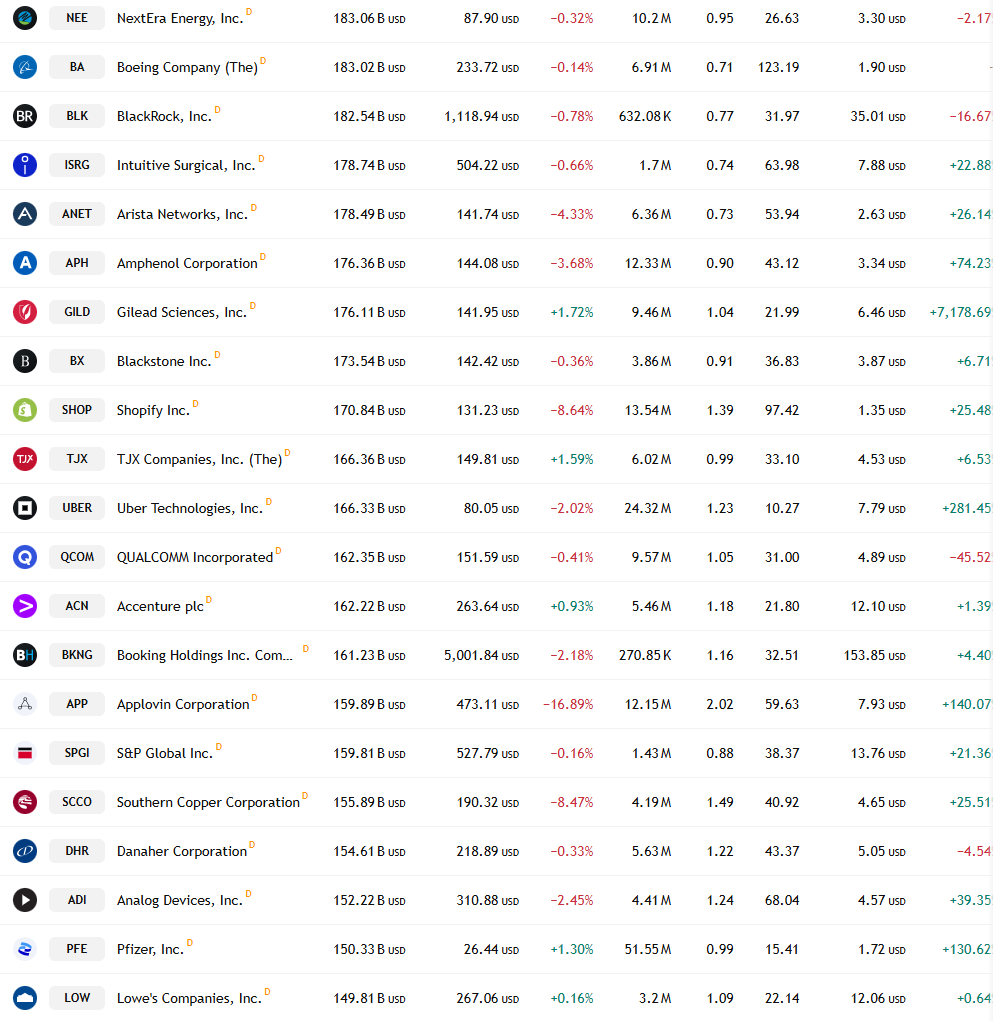Open NextEra Energy, Inc. company link
Viewport: 993px width, 1021px height.
click(180, 18)
